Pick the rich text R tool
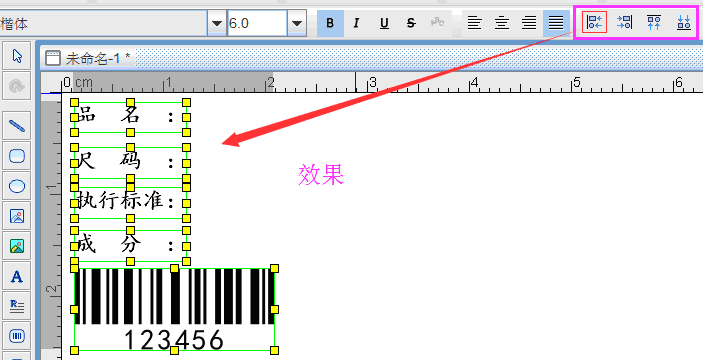The width and height of the screenshot is (703, 360). point(17,306)
